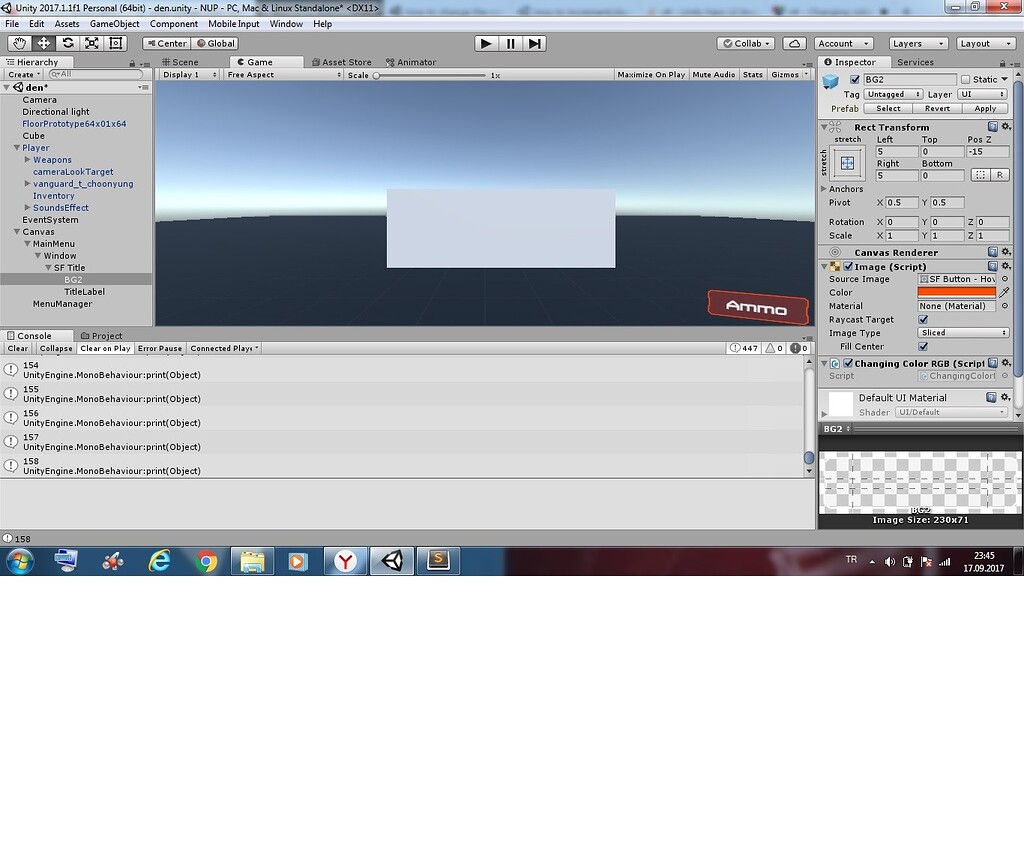Activate the Scale tool
This screenshot has width=1024, height=848.
pyautogui.click(x=91, y=43)
